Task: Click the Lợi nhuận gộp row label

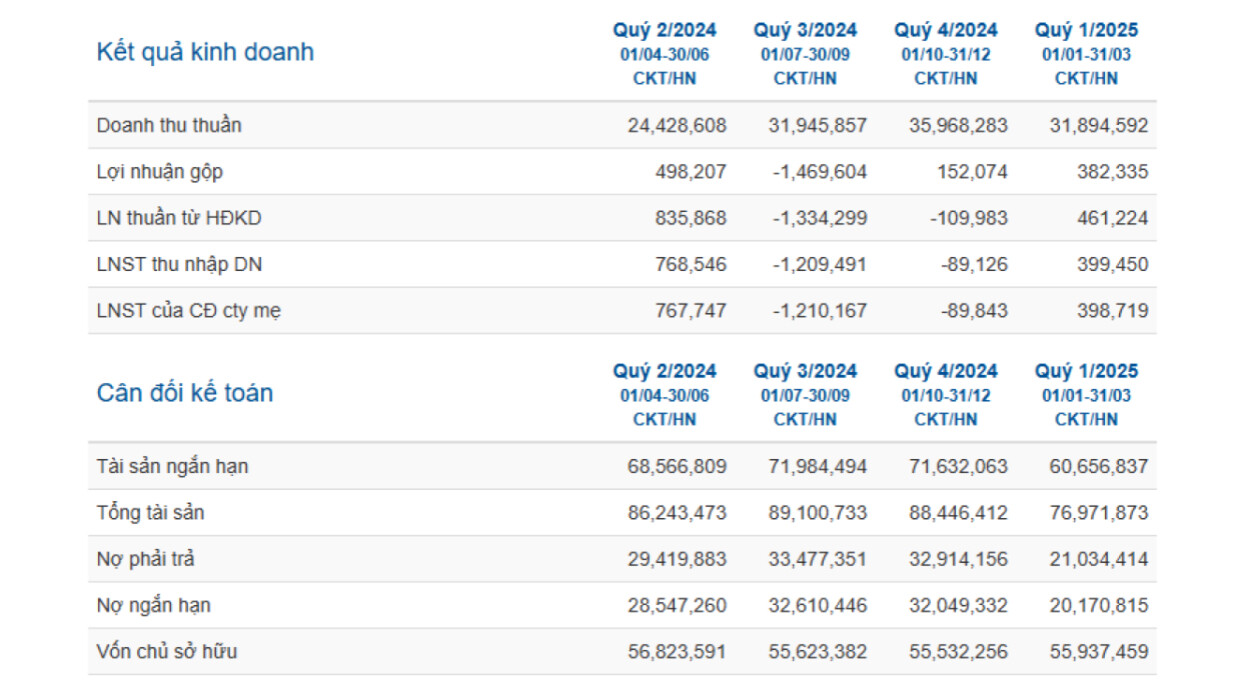Action: [160, 172]
